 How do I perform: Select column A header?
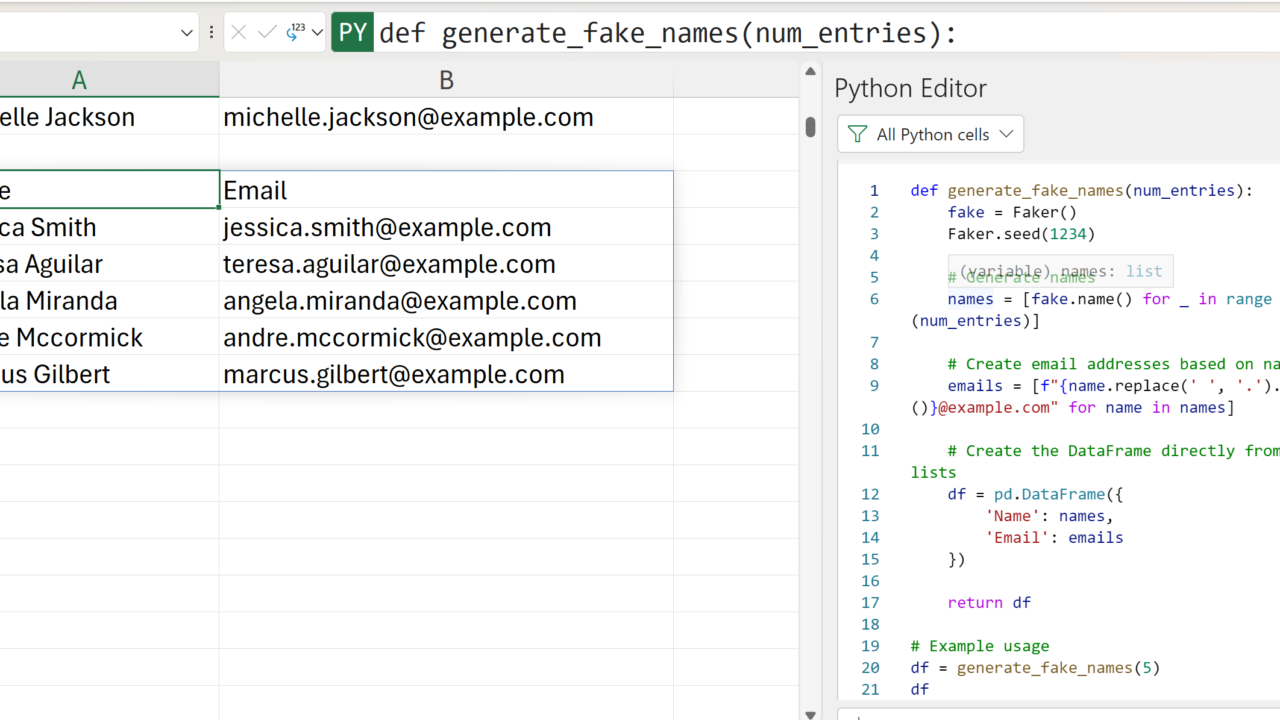point(79,81)
